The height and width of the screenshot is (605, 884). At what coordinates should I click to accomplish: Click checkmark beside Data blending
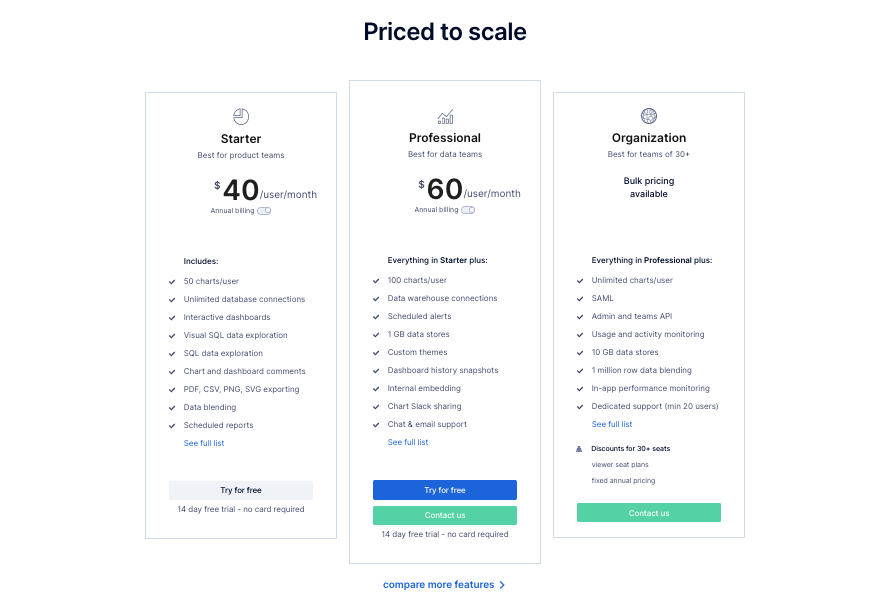click(172, 408)
